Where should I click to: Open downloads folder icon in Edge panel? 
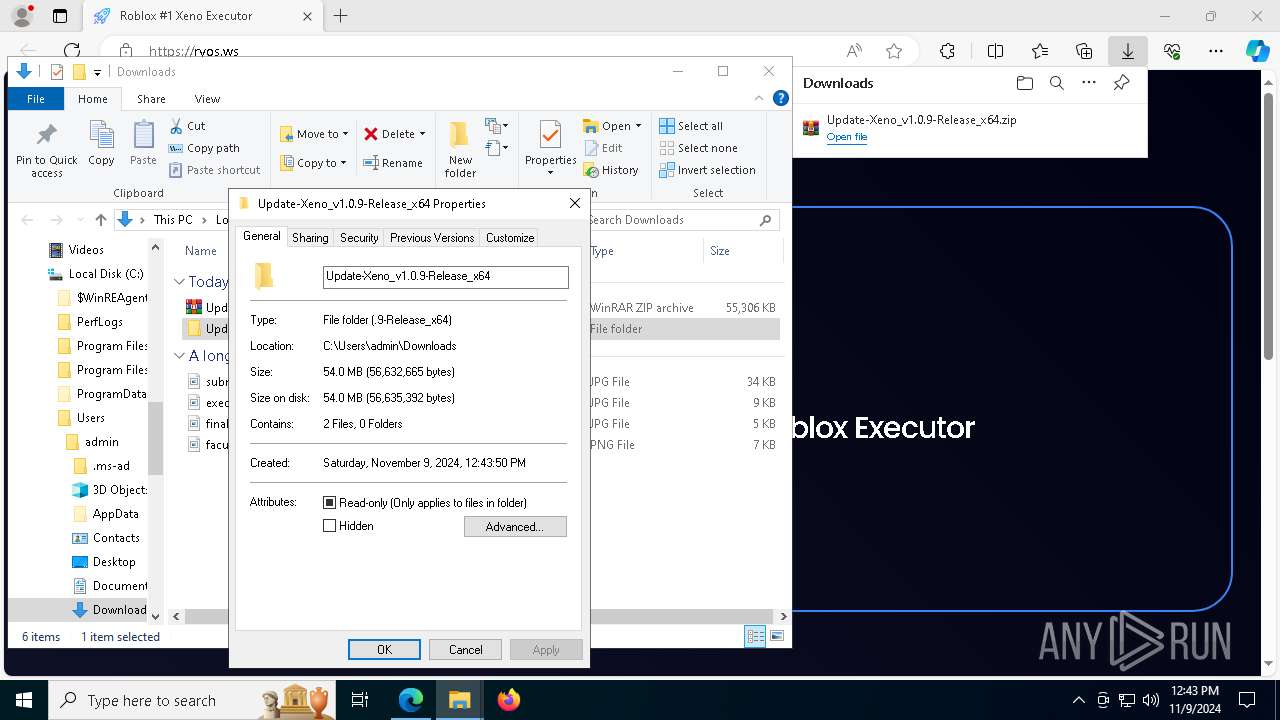tap(1024, 83)
